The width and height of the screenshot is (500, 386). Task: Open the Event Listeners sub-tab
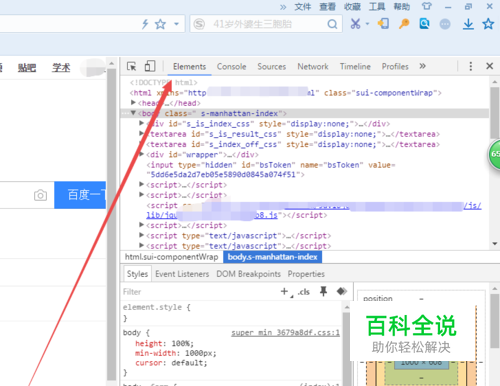click(182, 274)
